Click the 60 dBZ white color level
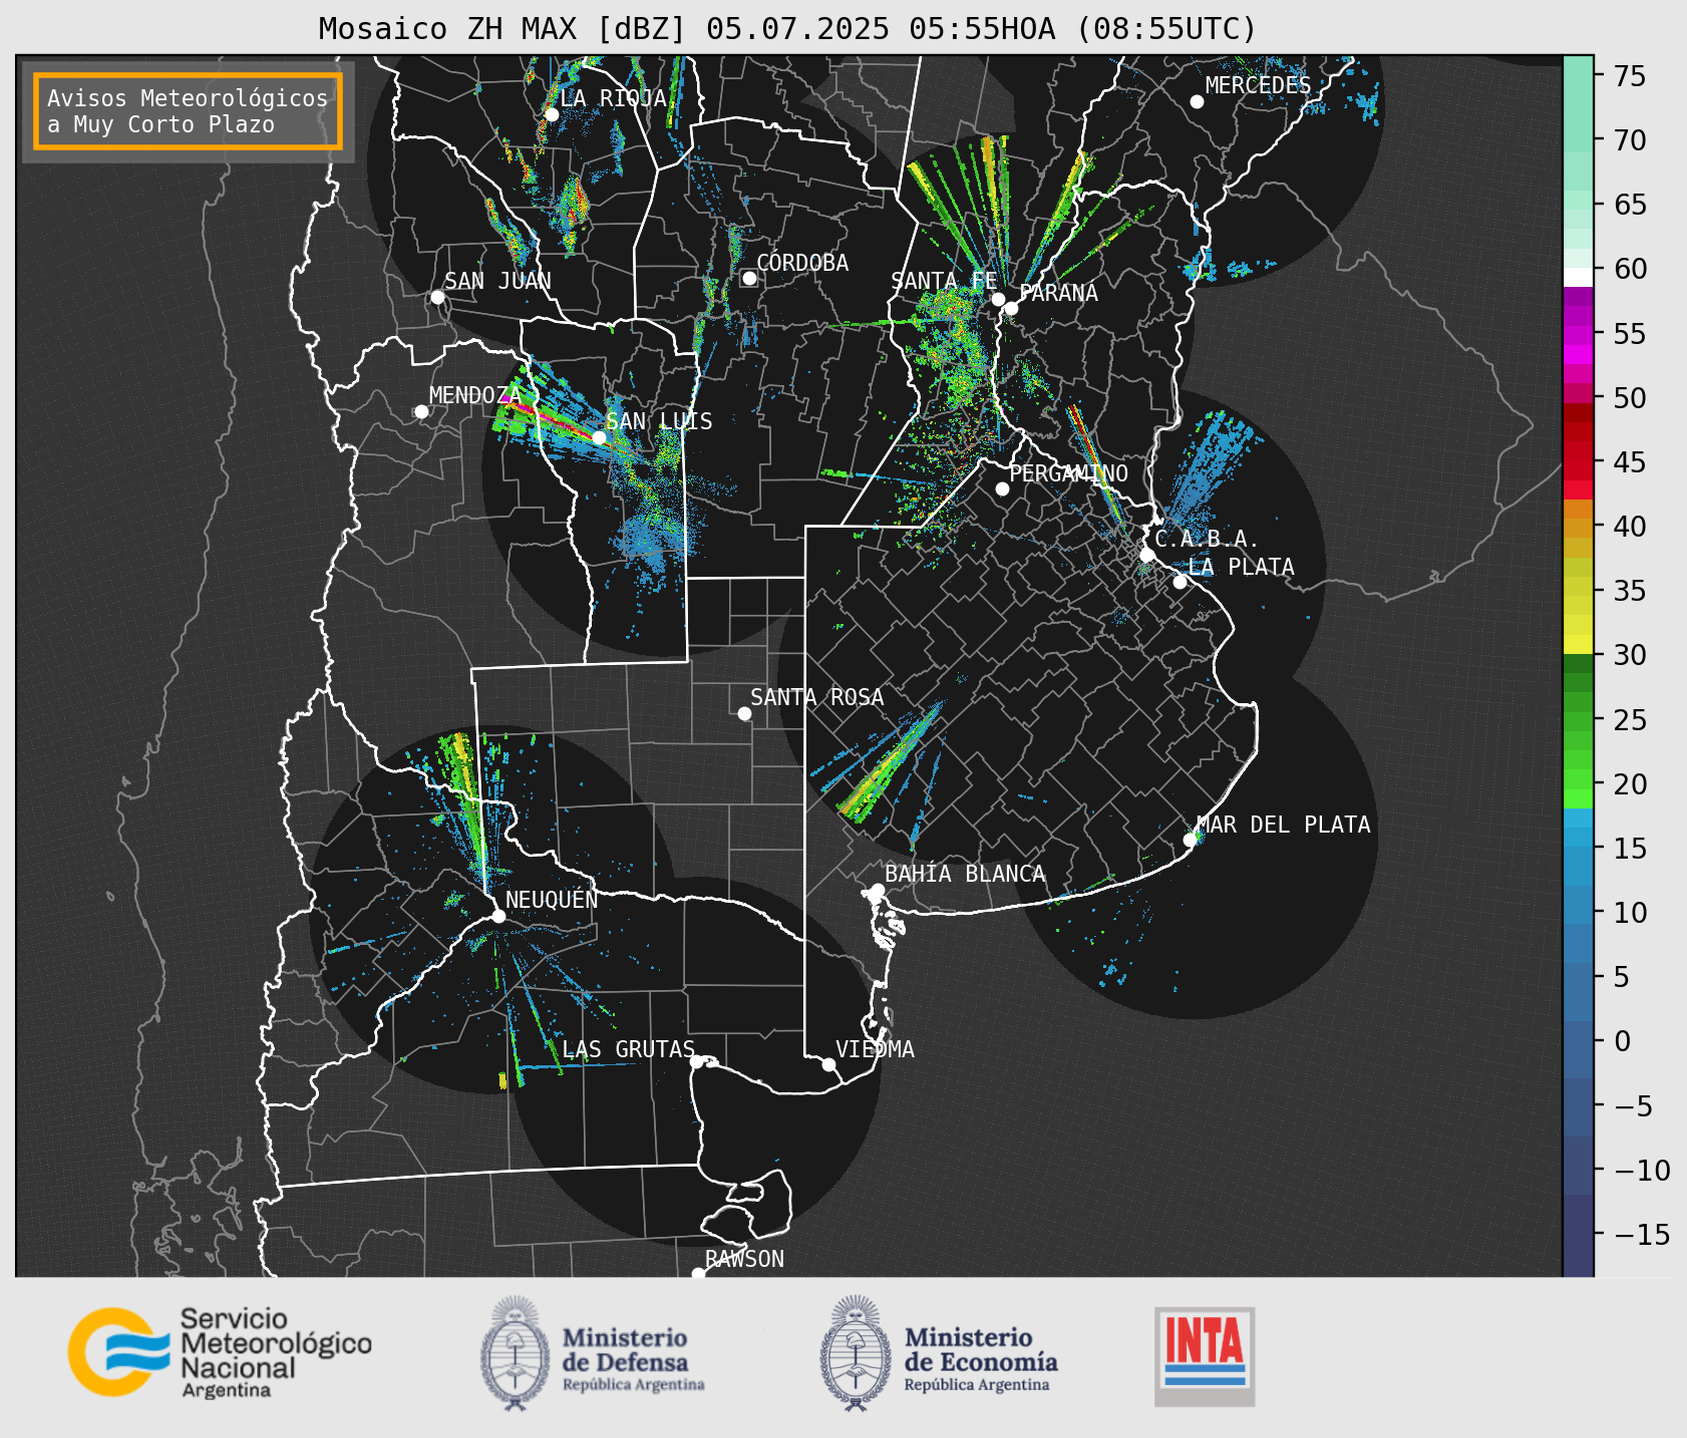1687x1438 pixels. pos(1578,277)
